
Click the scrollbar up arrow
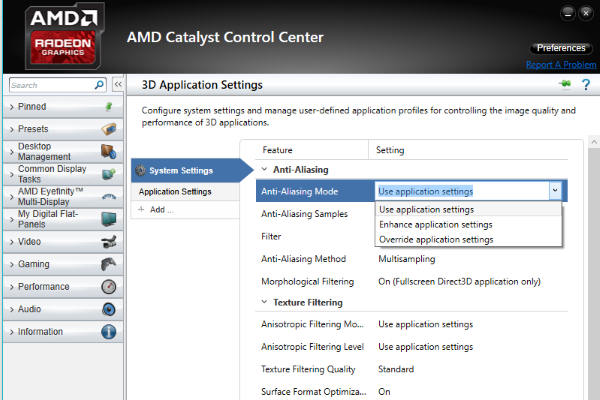click(x=594, y=142)
